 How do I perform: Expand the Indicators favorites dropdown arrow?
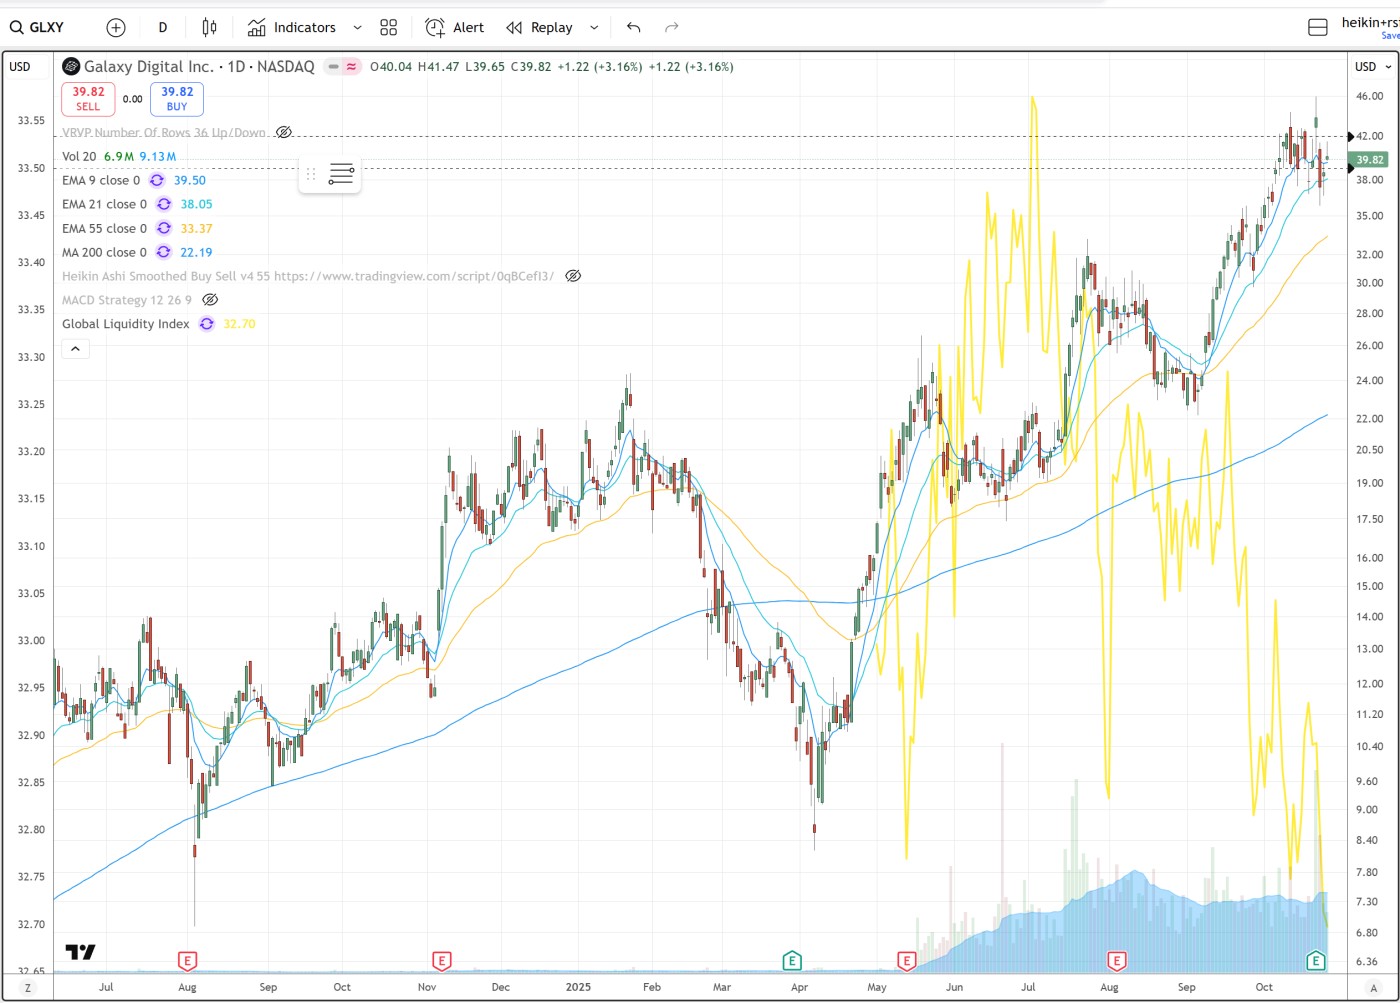click(x=357, y=27)
